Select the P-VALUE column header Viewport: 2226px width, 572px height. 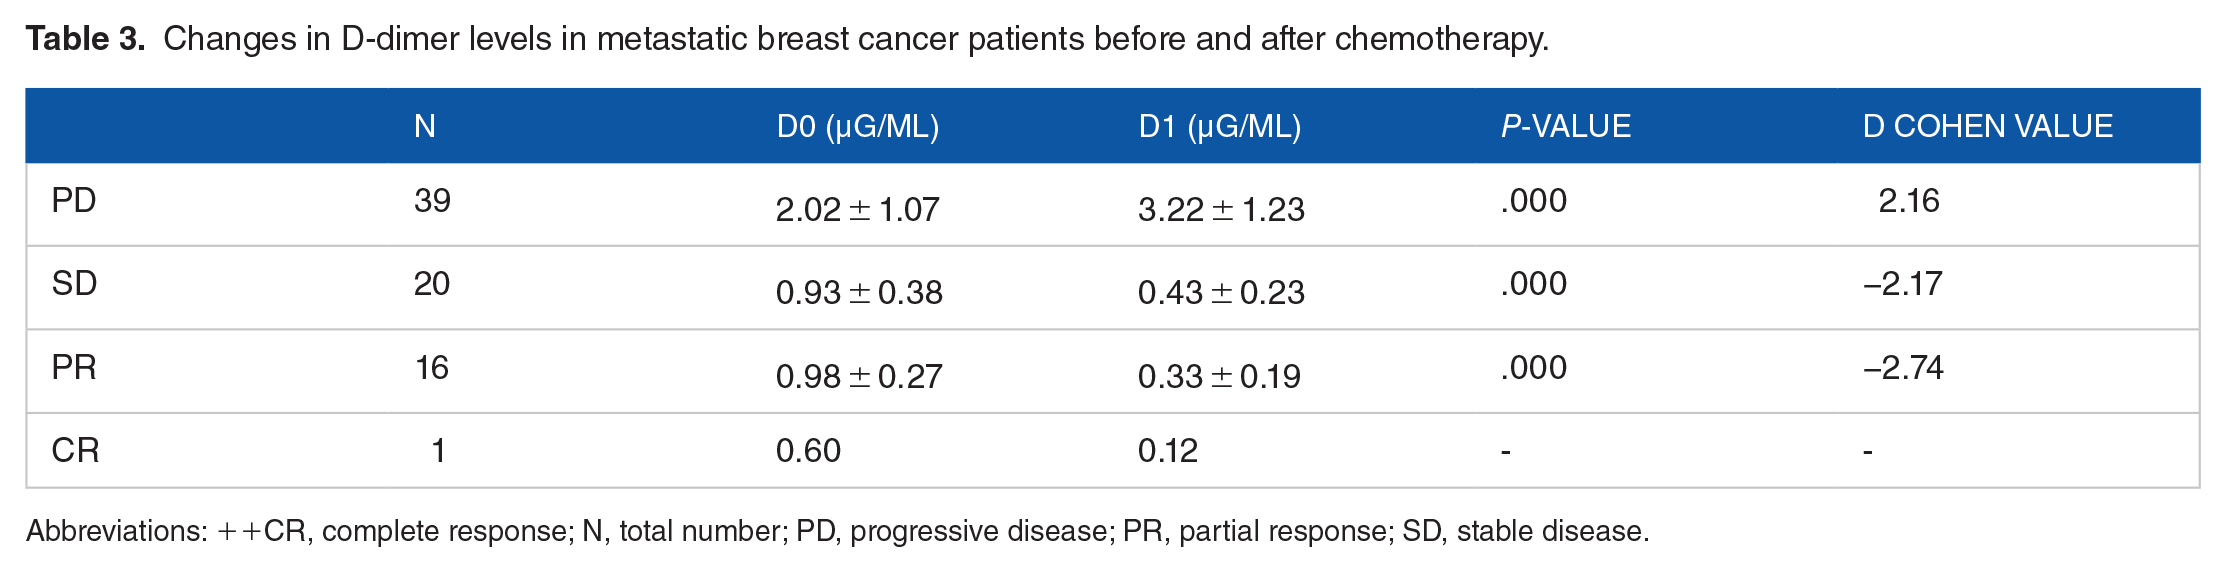(1565, 126)
